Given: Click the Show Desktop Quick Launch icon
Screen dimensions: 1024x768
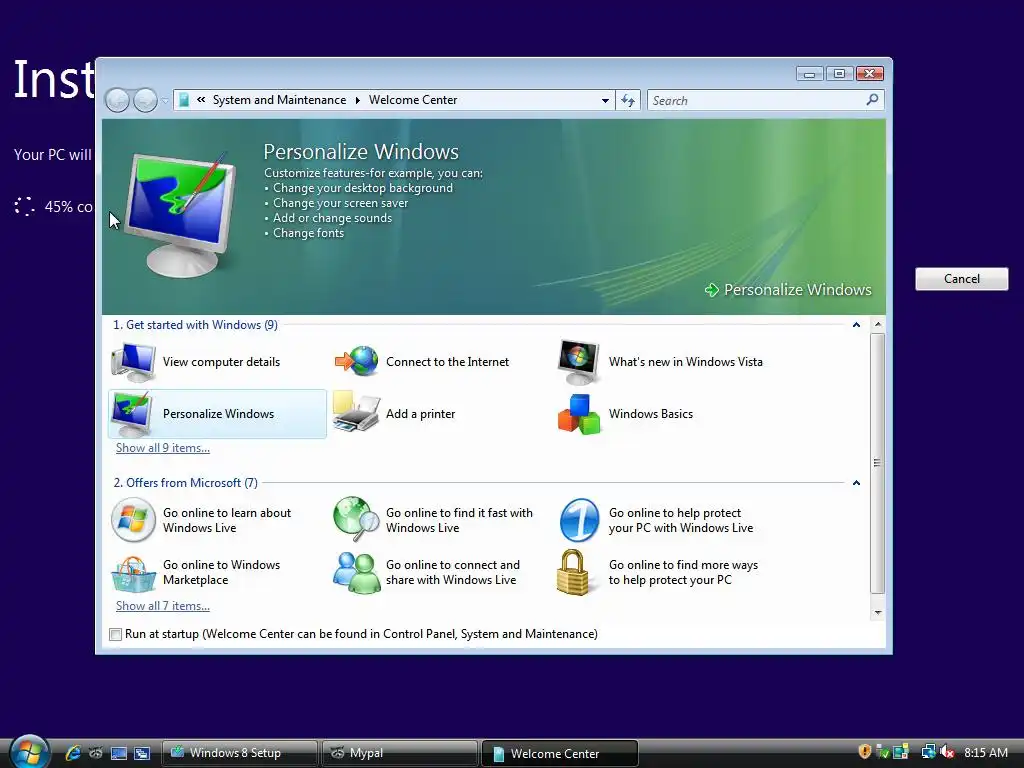Looking at the screenshot, I should [x=119, y=753].
